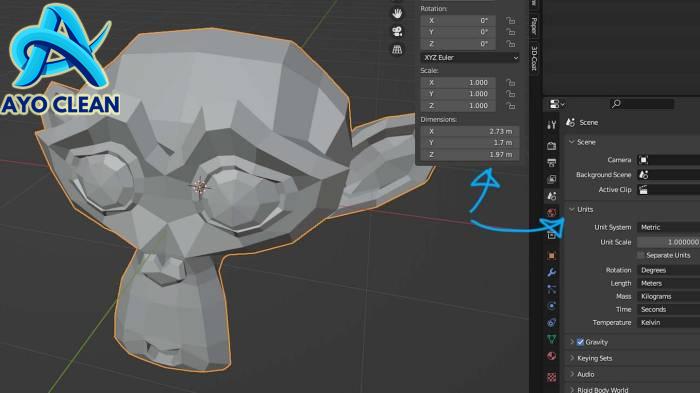The height and width of the screenshot is (393, 700).
Task: Toggle the camera view gizmo icon
Action: point(397,31)
